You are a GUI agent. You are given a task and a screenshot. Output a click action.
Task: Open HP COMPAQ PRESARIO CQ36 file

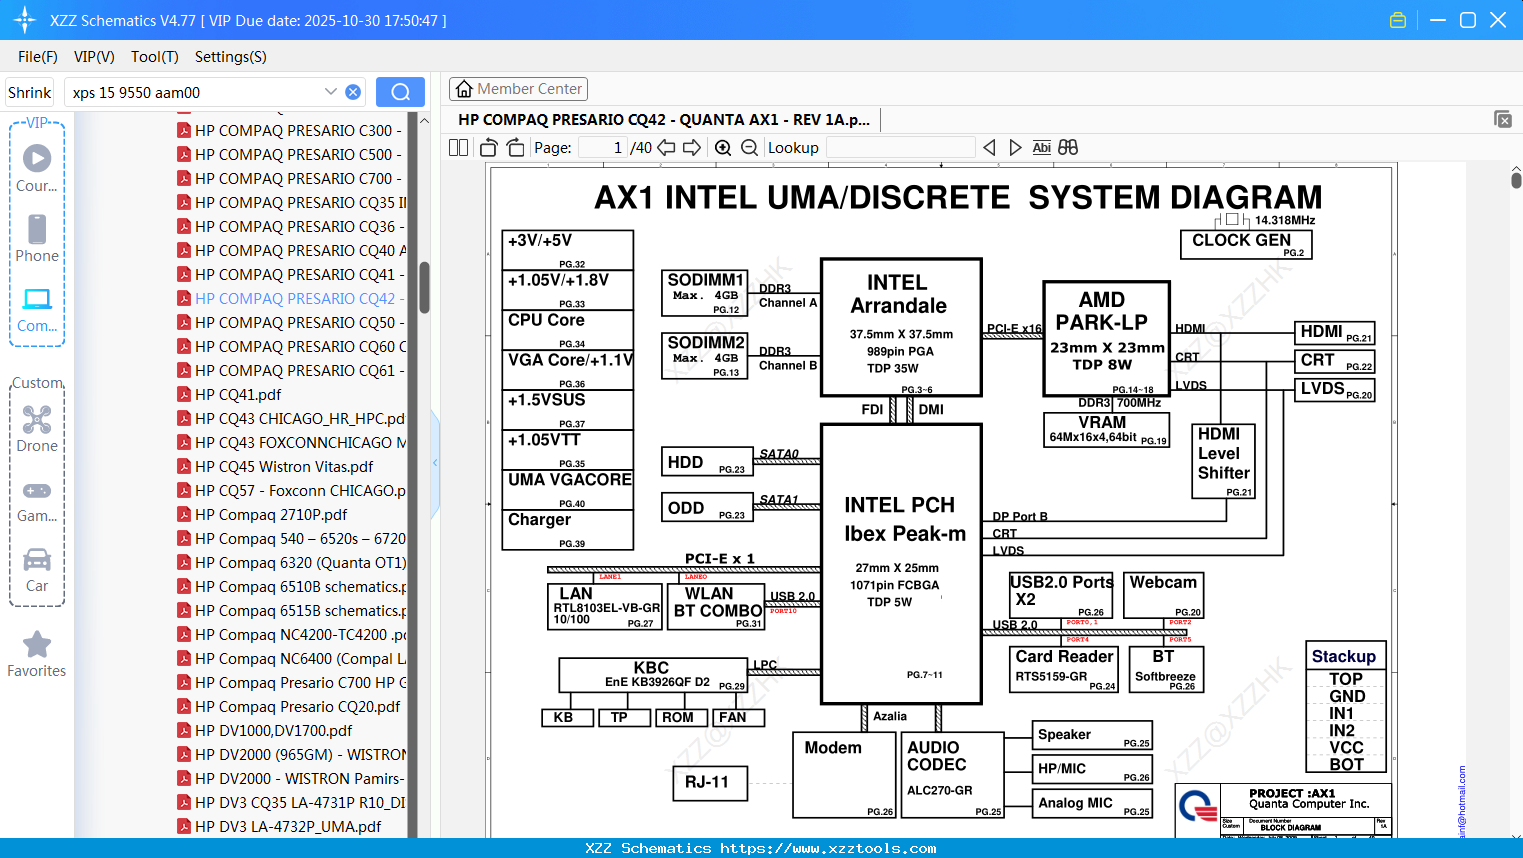tap(290, 226)
